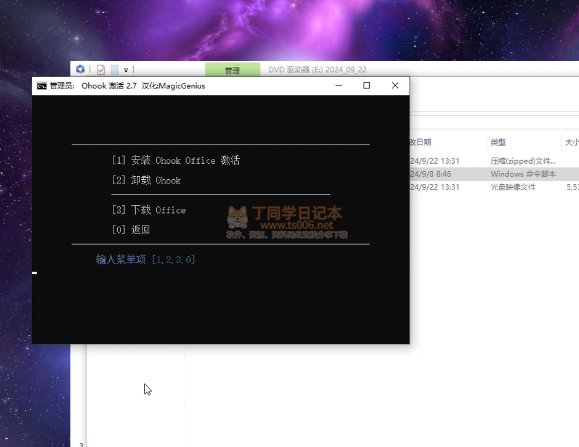Open the green 管理 ribbon tab
Screen dimensions: 579x447
click(x=232, y=69)
